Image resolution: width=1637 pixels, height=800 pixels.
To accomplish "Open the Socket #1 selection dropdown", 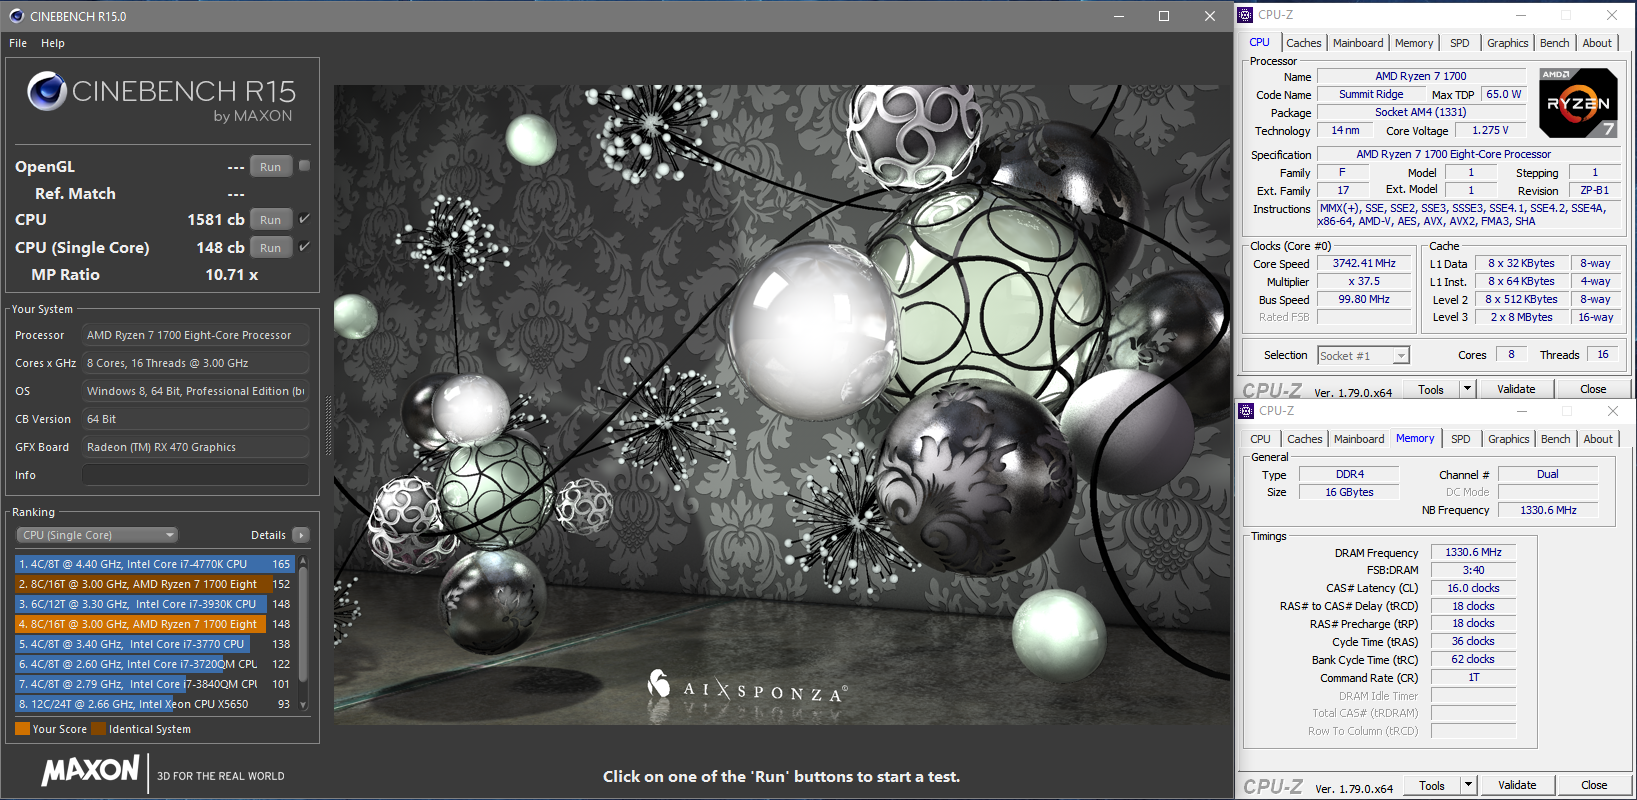I will (x=1363, y=356).
